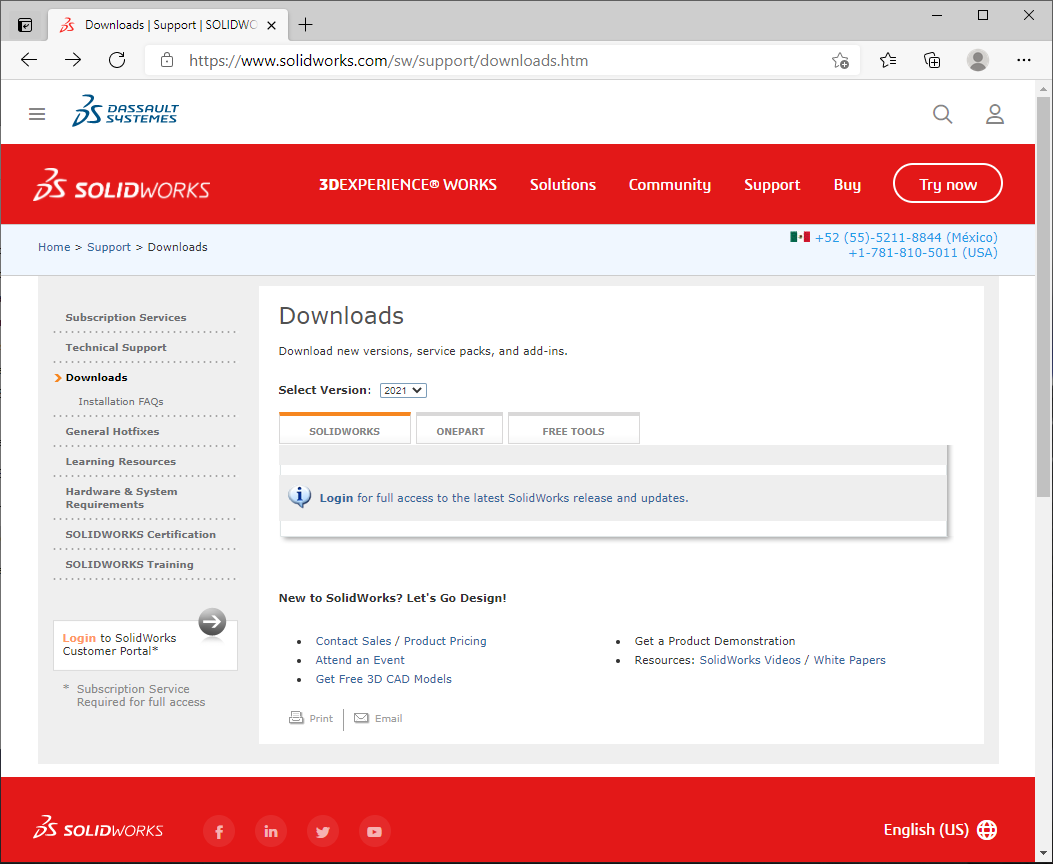The width and height of the screenshot is (1053, 864).
Task: Click the browser back arrow
Action: pyautogui.click(x=29, y=60)
